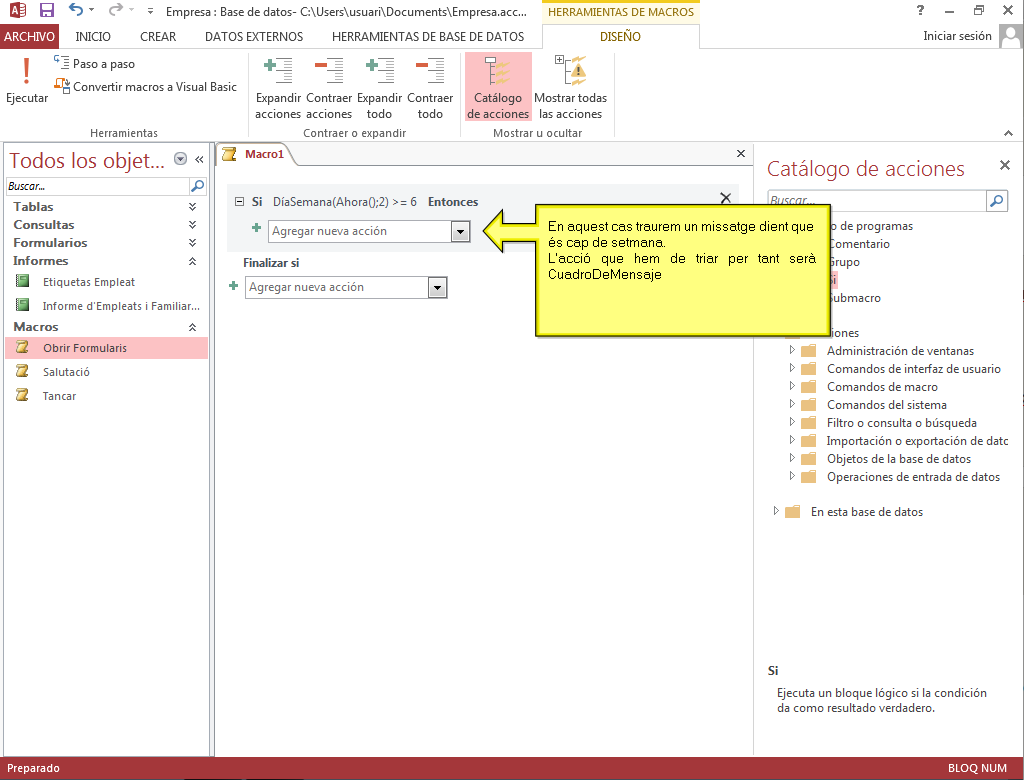The width and height of the screenshot is (1024, 780).
Task: Expand Filtro o consulta o búsqueda
Action: tap(792, 422)
